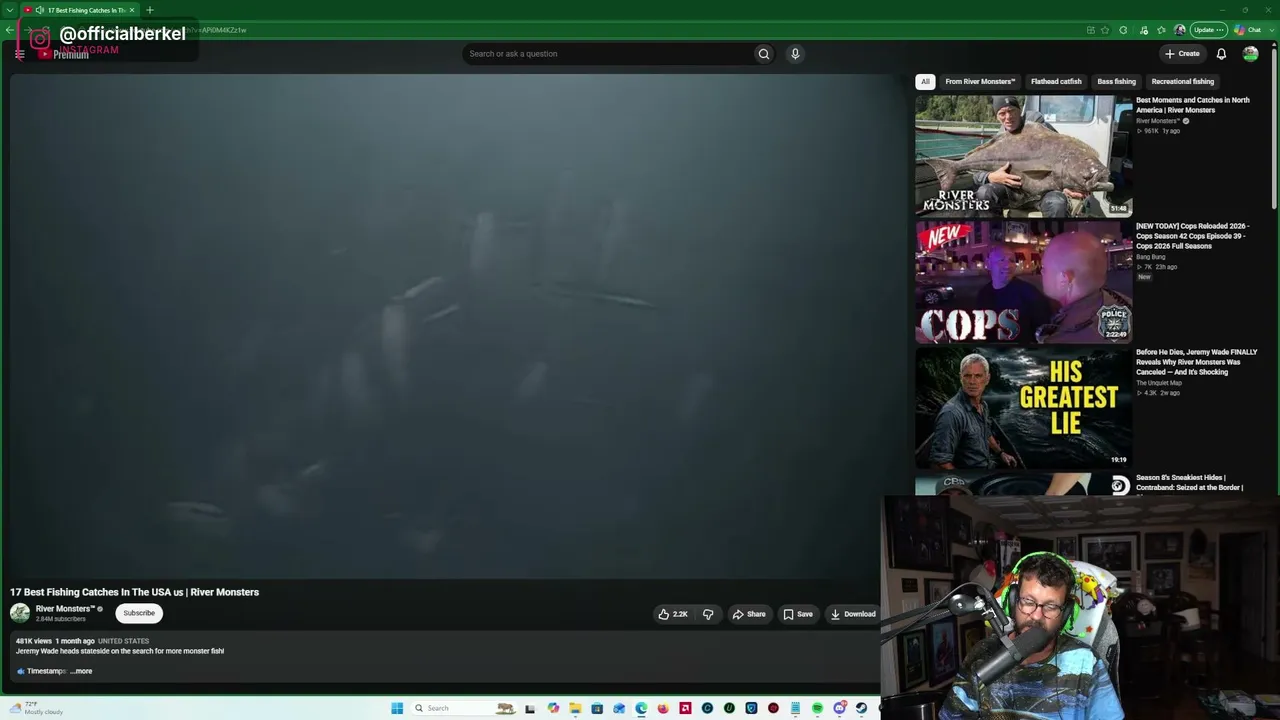
Task: Select the All filter chip
Action: coord(925,82)
